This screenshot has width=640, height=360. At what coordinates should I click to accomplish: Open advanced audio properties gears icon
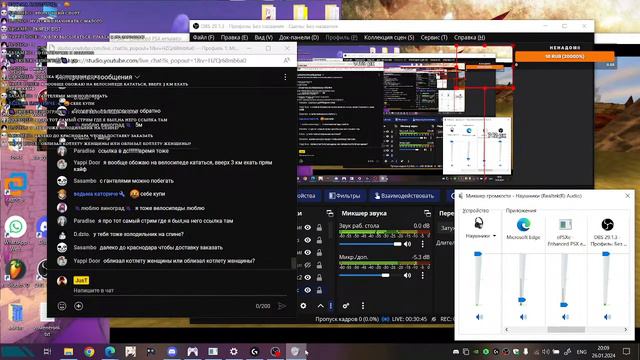click(x=346, y=306)
